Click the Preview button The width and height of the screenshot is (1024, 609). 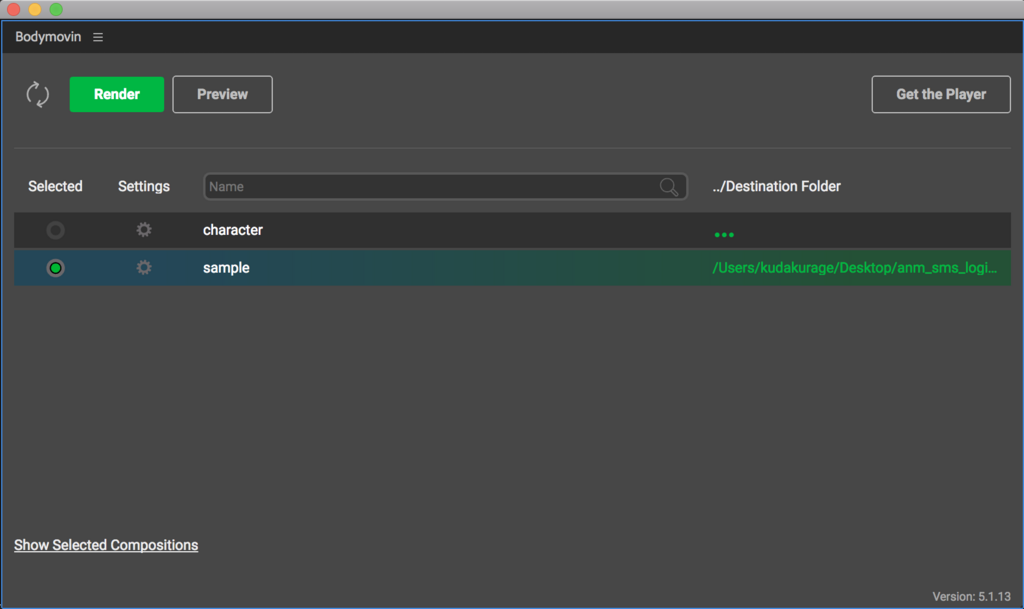[x=223, y=94]
